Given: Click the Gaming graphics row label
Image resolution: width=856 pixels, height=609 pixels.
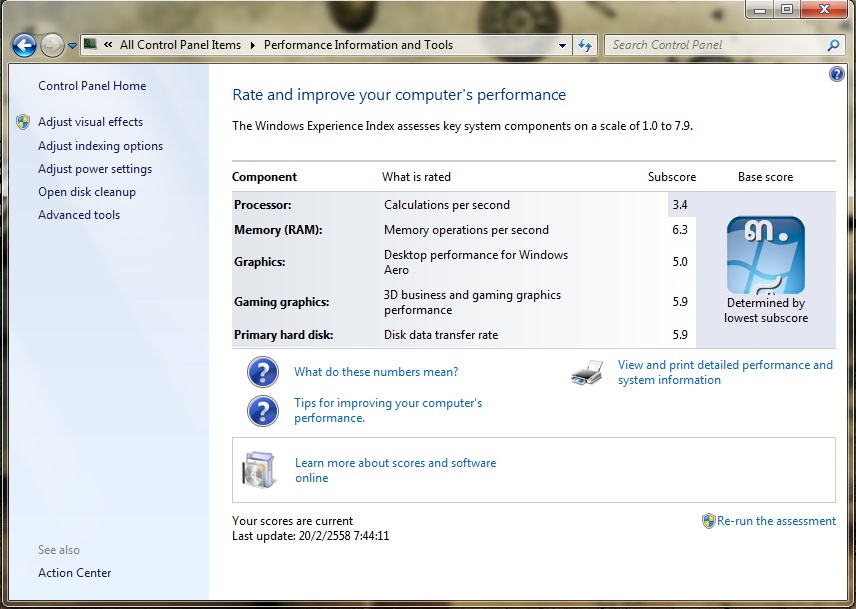Looking at the screenshot, I should pos(282,302).
